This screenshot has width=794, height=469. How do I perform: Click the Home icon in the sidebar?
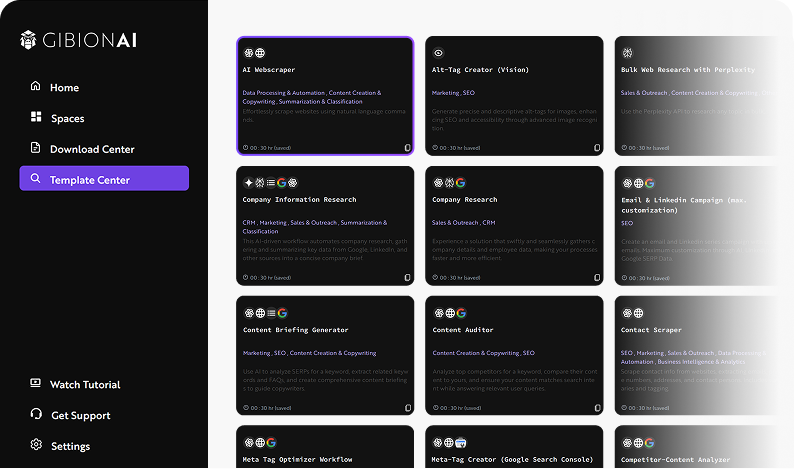[36, 87]
